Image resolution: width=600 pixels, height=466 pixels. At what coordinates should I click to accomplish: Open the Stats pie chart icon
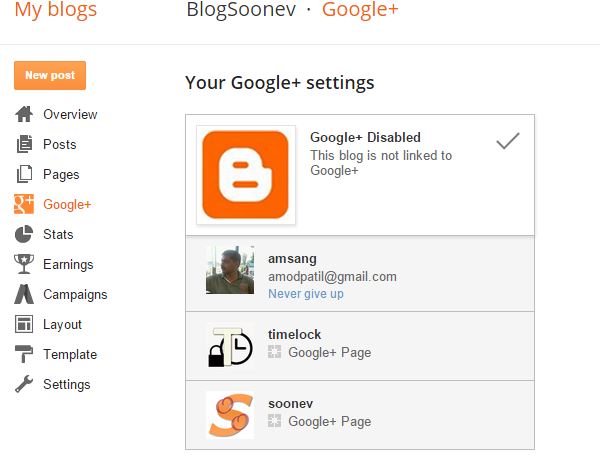(x=24, y=234)
